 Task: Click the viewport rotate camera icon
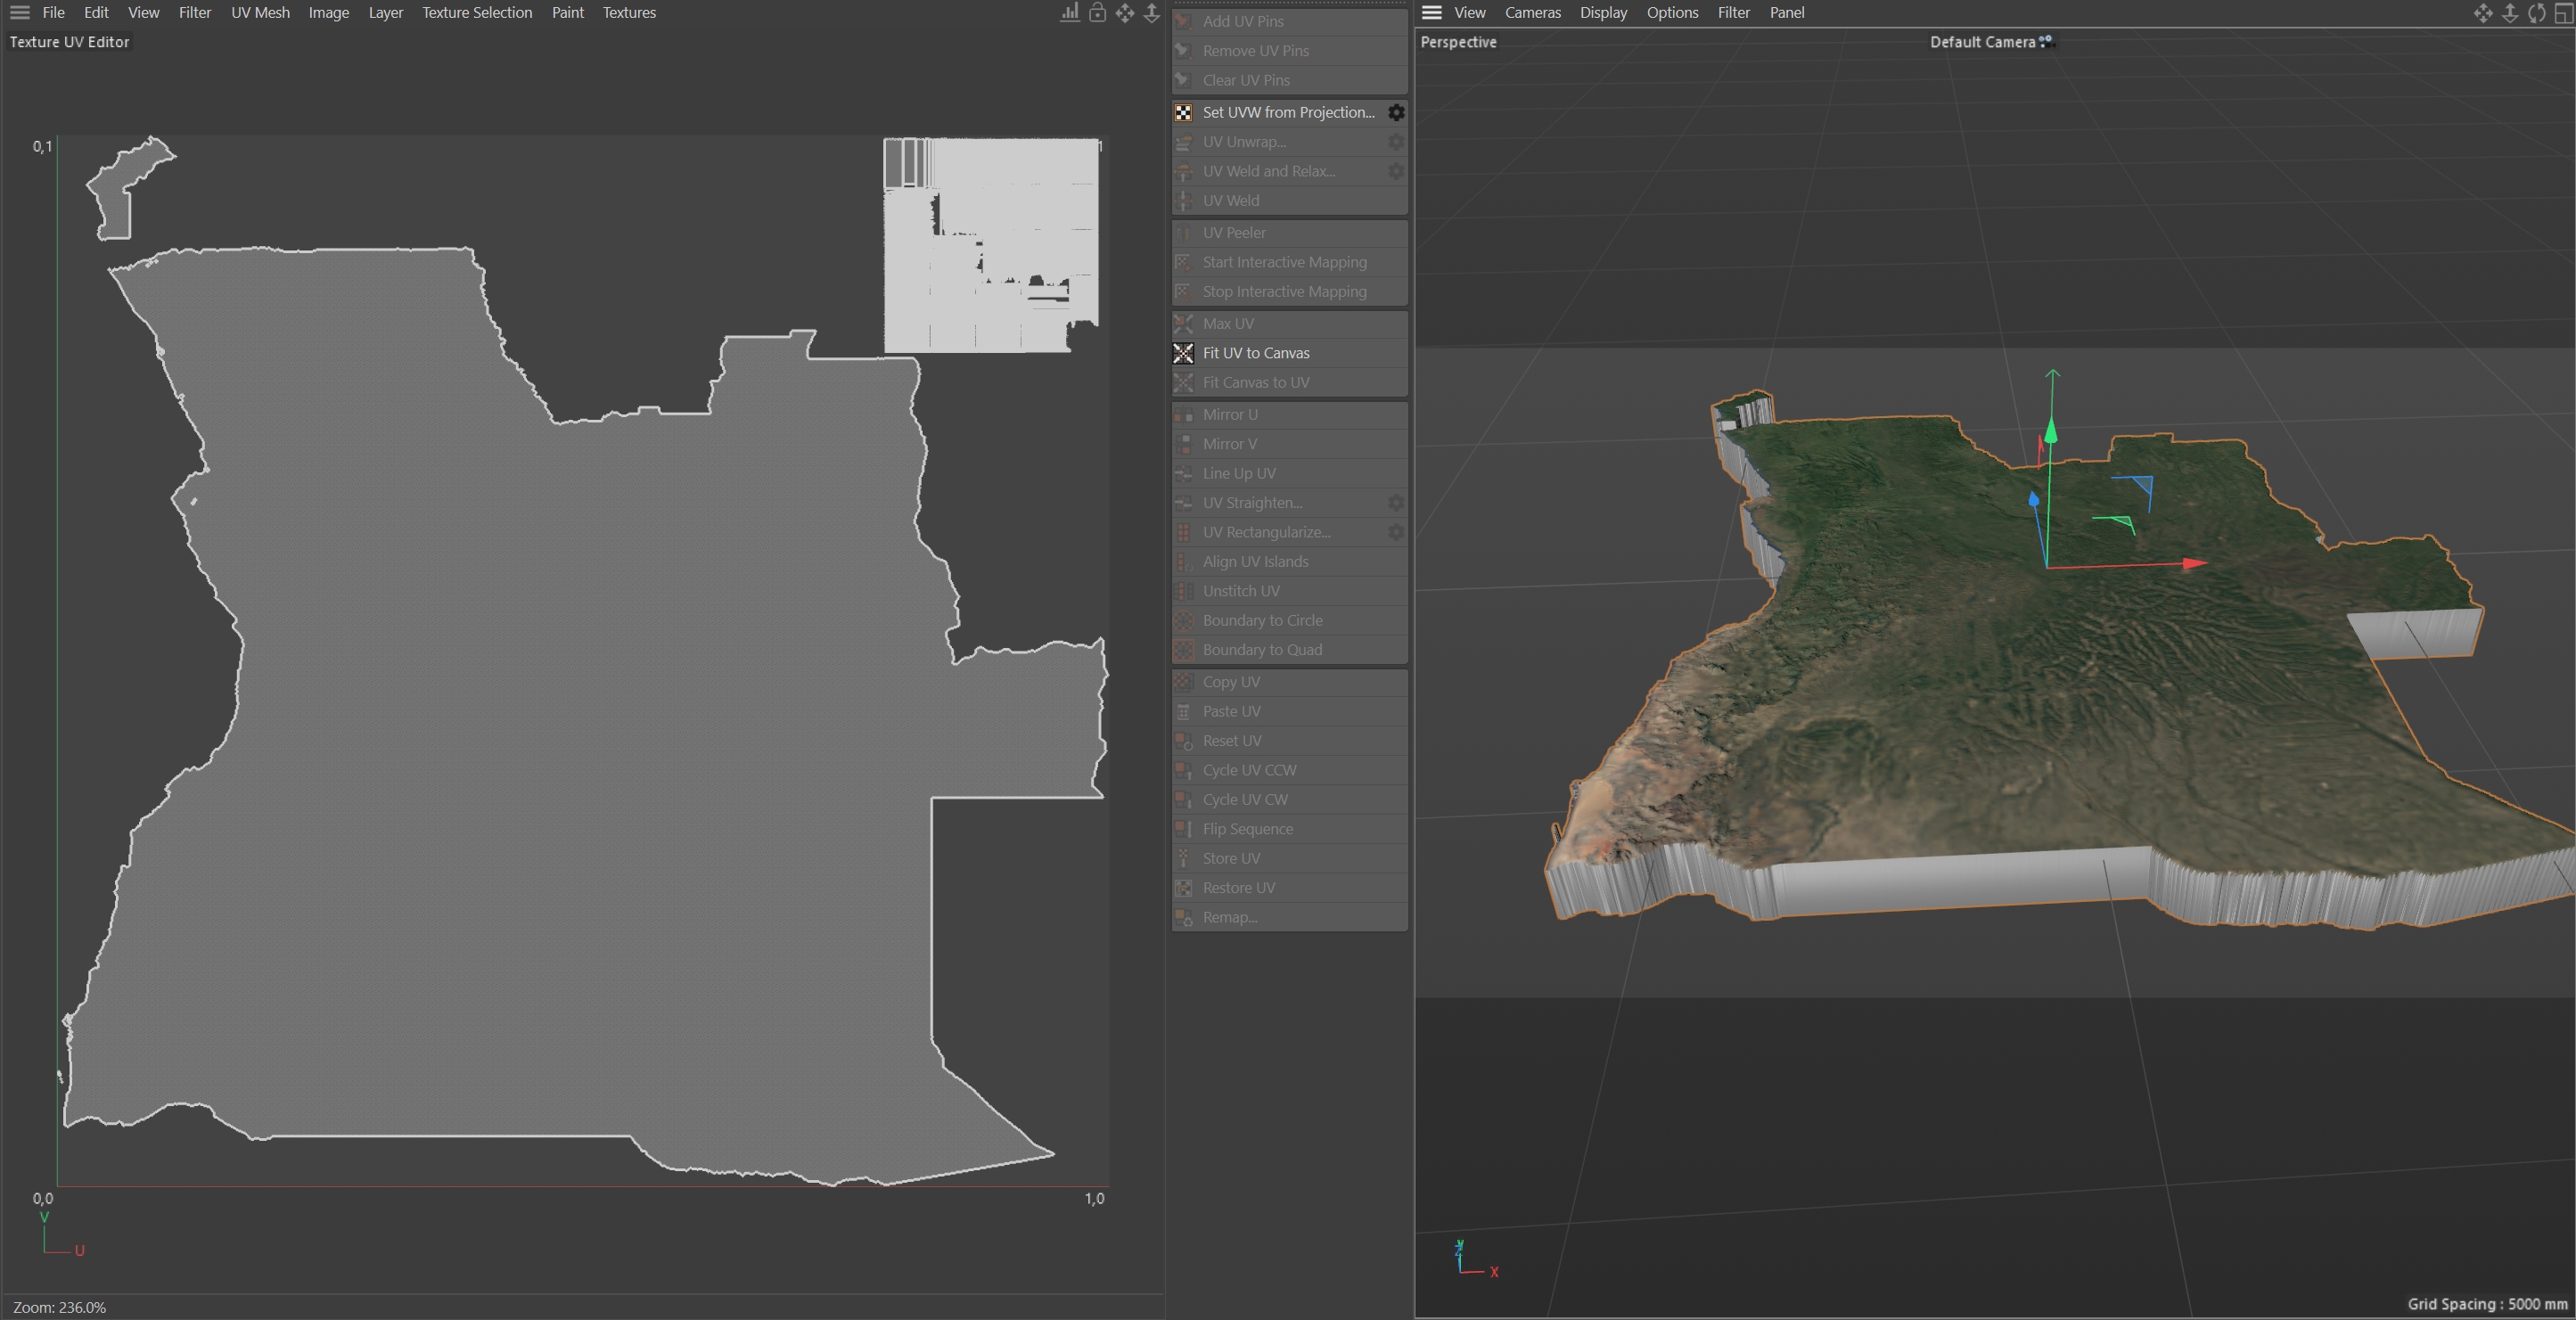click(x=2536, y=13)
